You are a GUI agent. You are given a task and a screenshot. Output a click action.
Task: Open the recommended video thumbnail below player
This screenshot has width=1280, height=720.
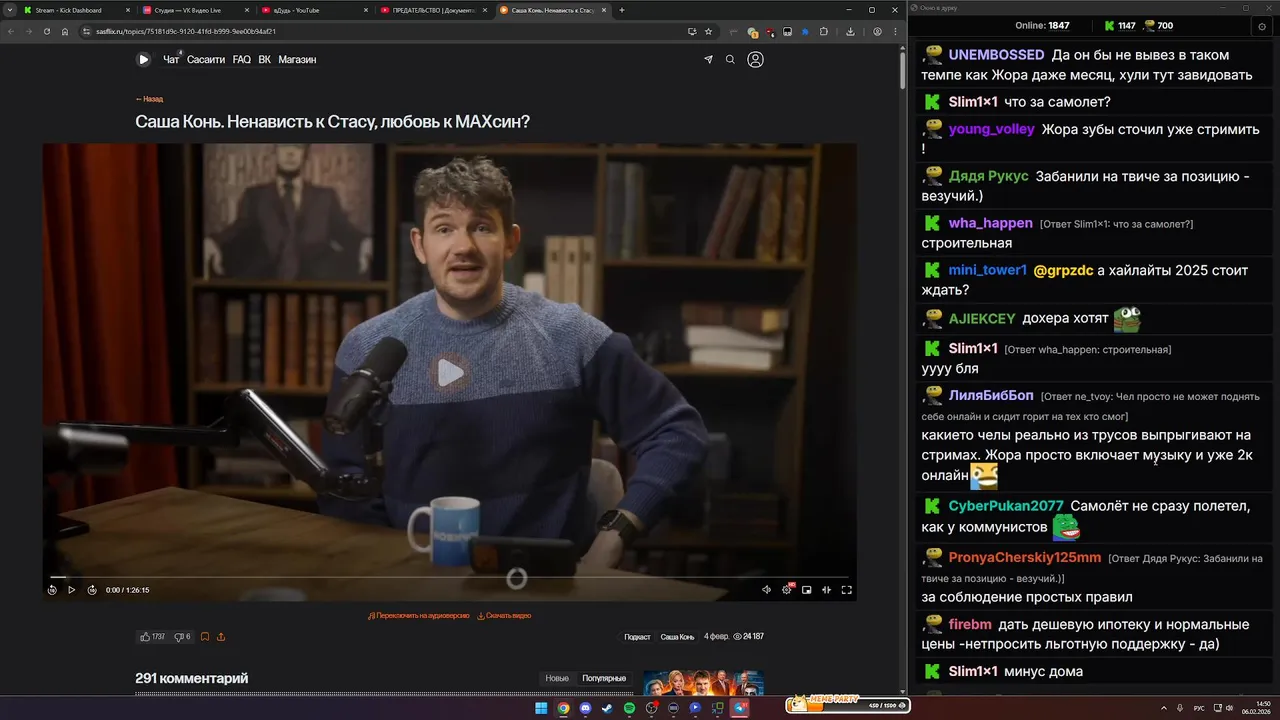pos(704,682)
